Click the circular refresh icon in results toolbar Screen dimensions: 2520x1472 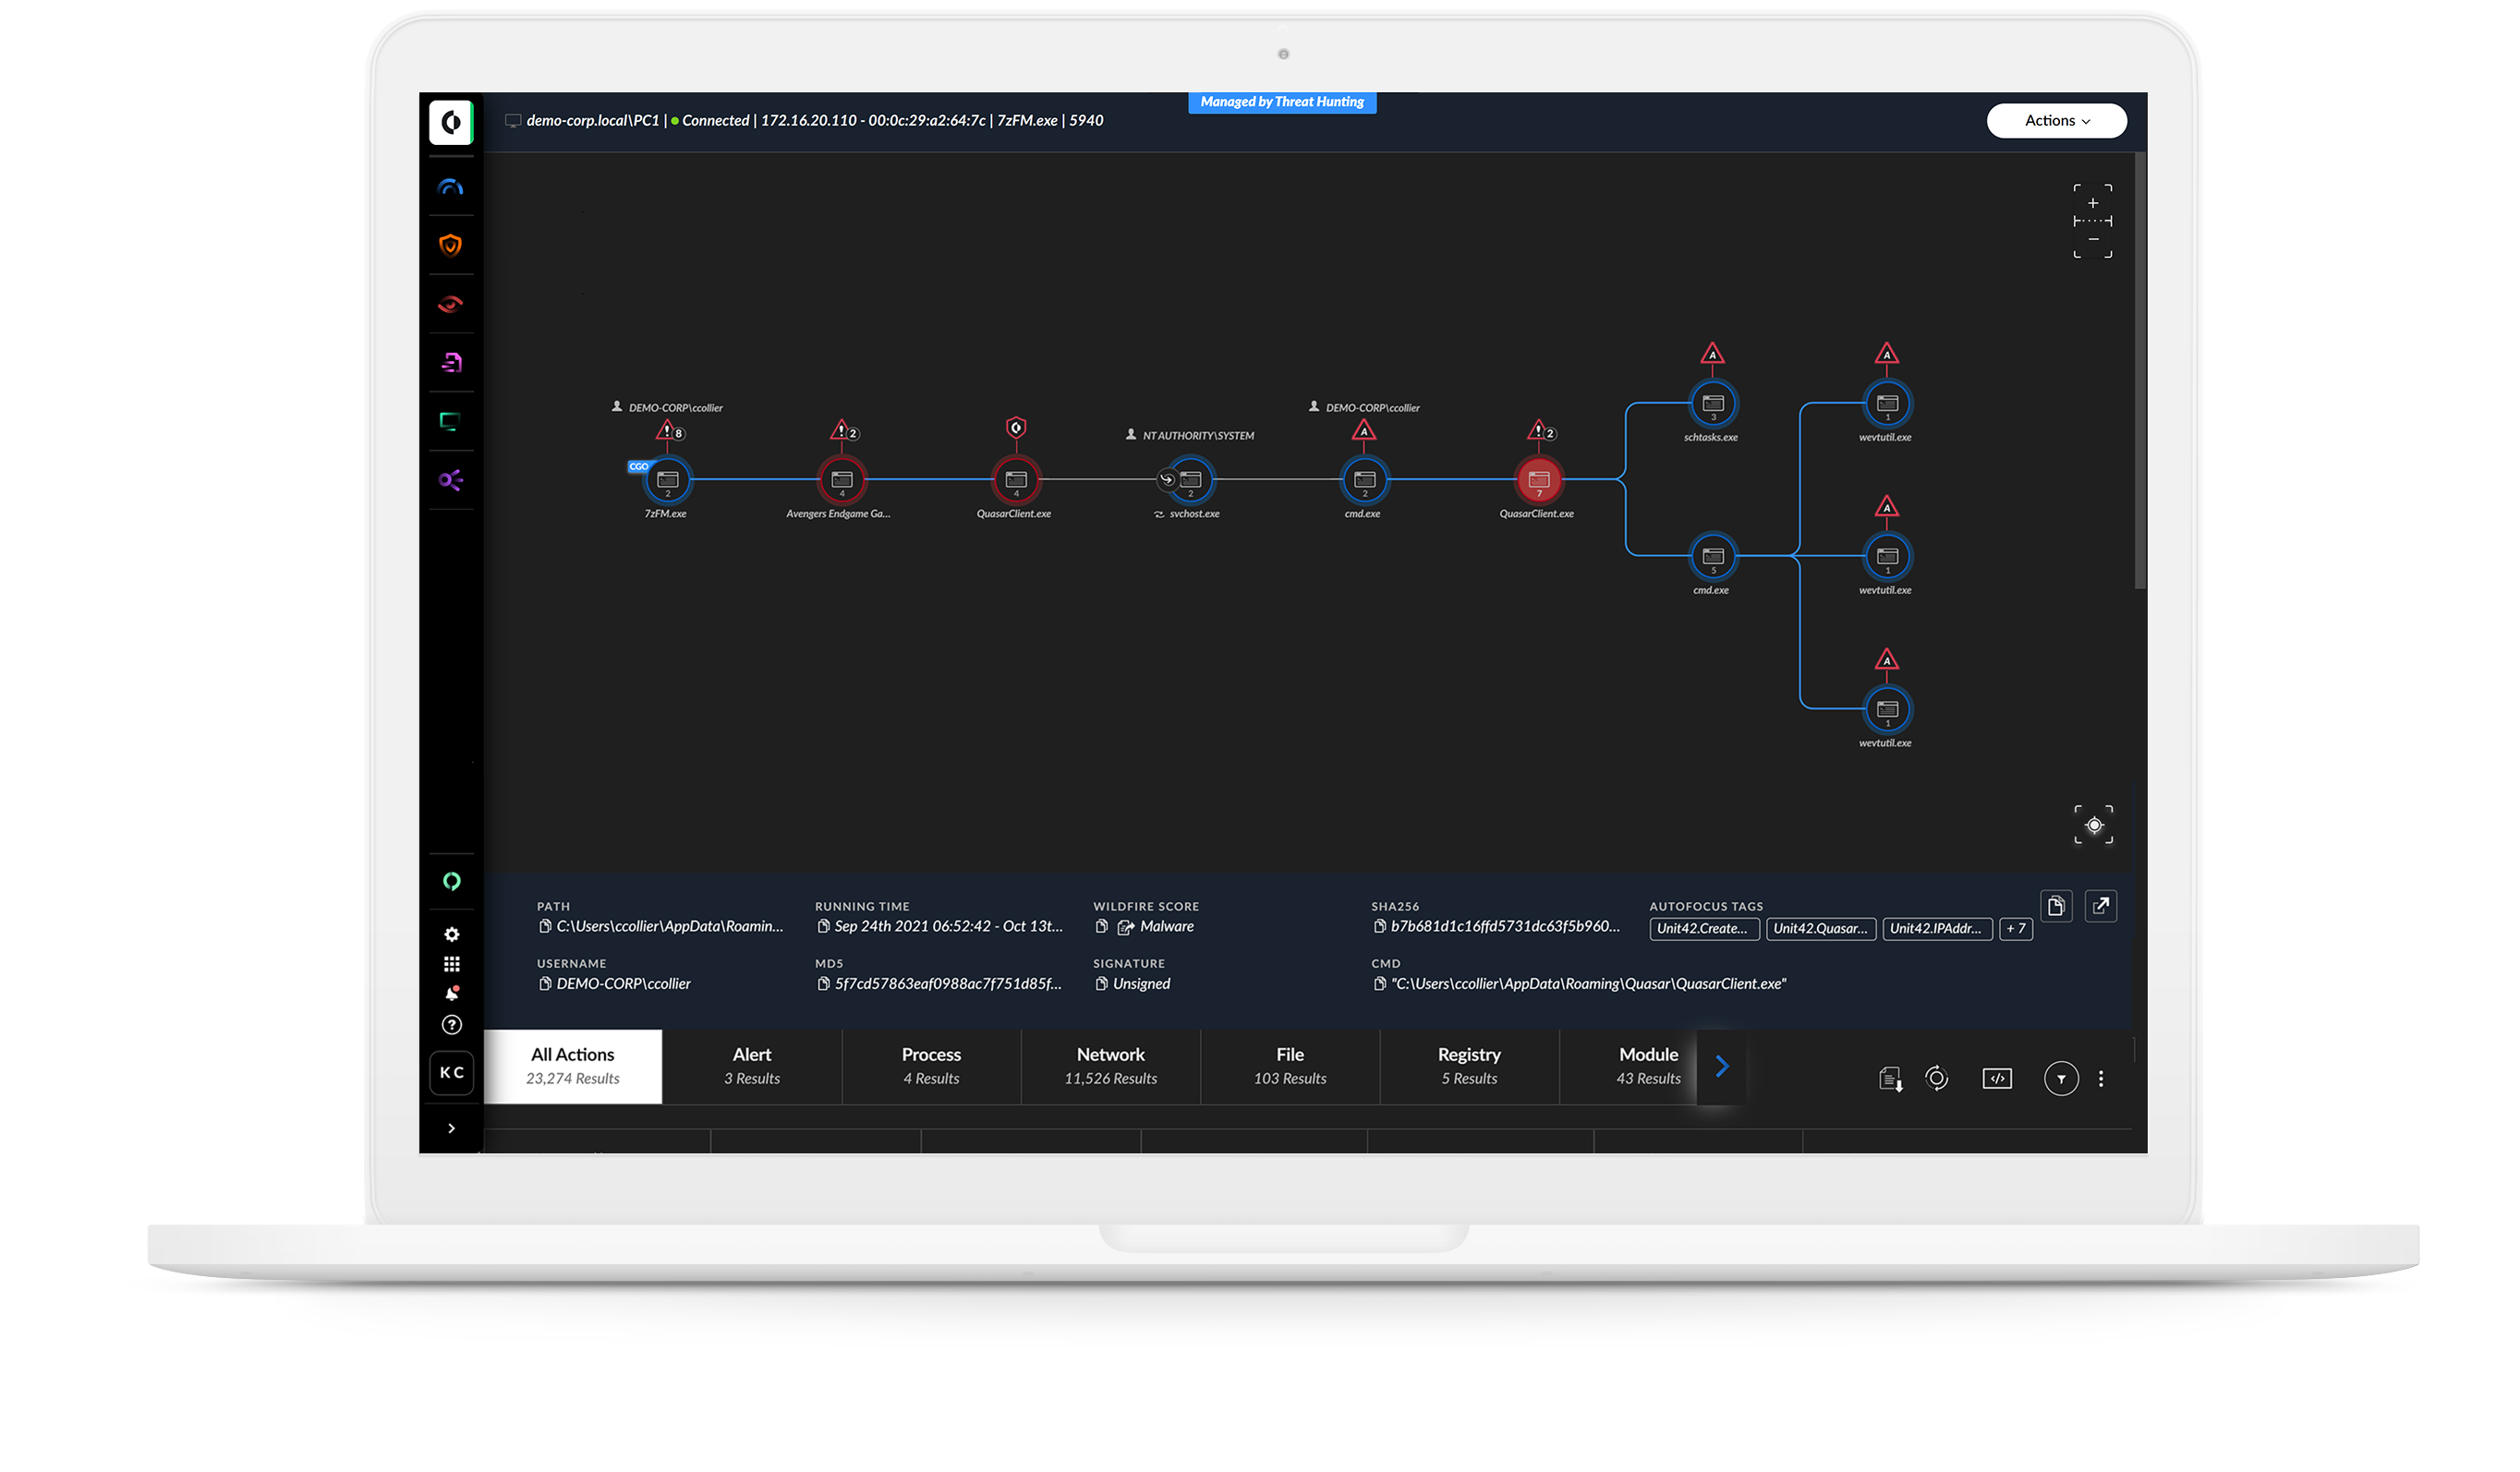1936,1078
